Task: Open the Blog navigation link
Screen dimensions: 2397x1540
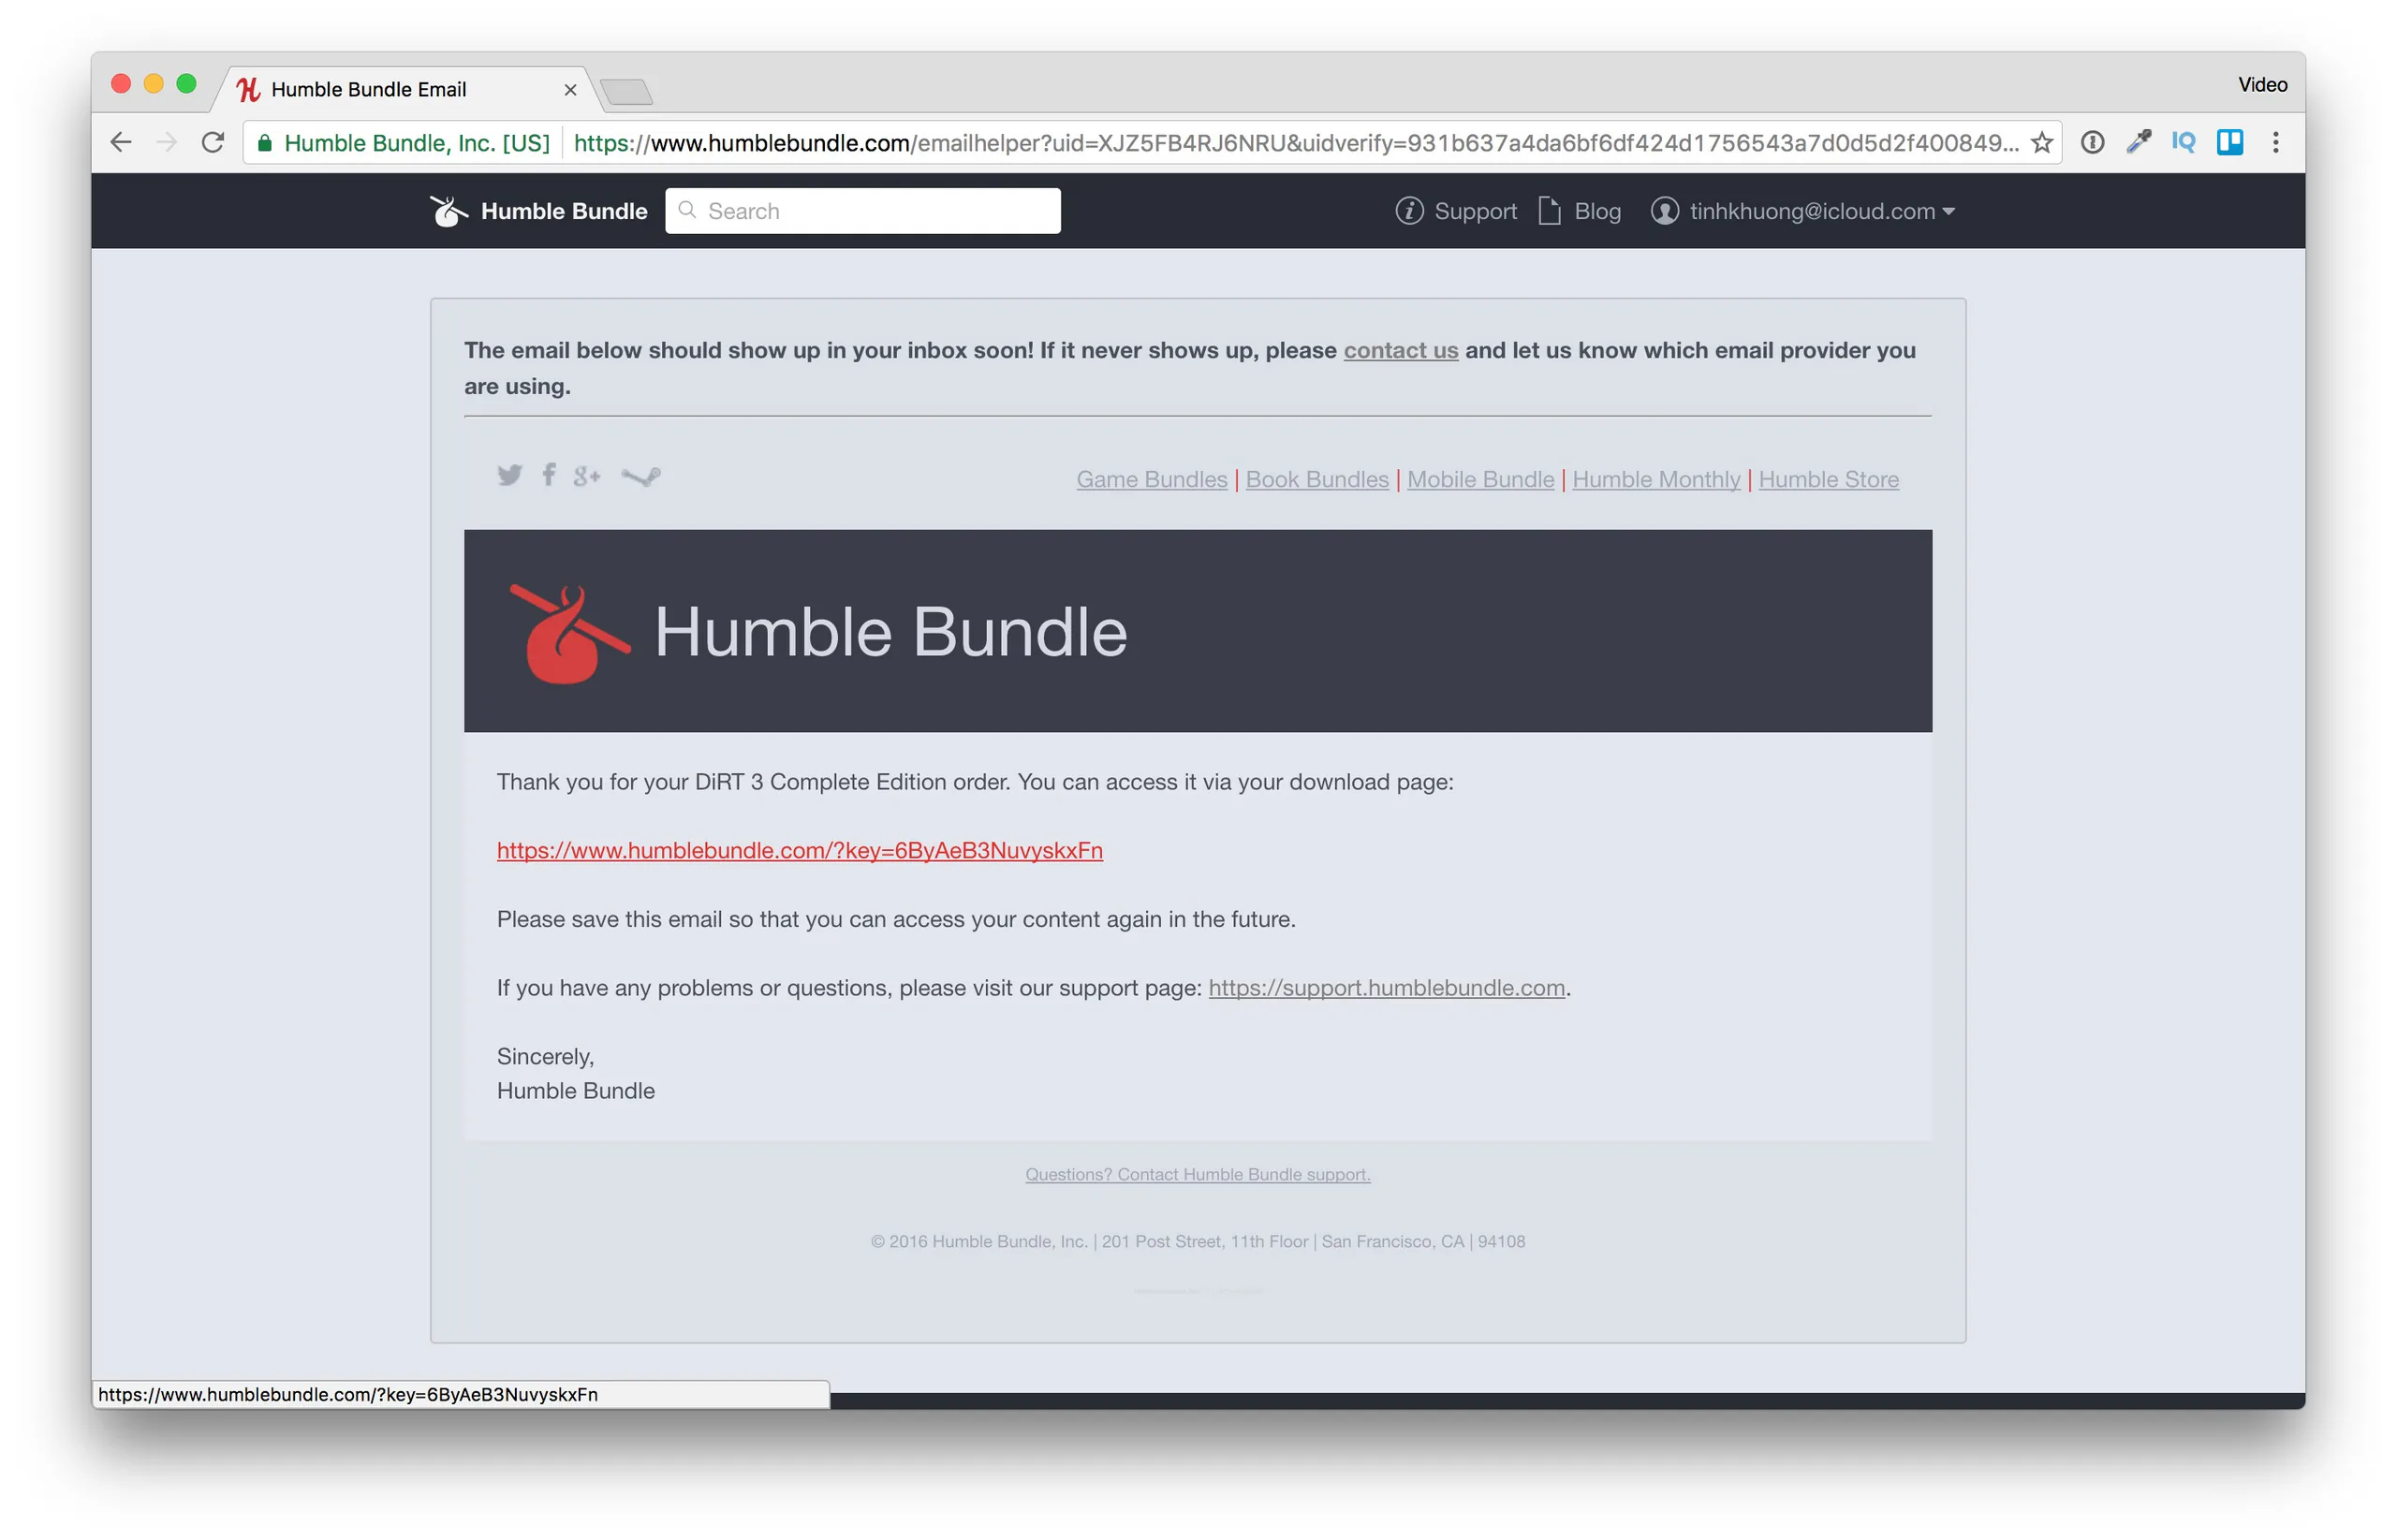Action: click(x=1579, y=211)
